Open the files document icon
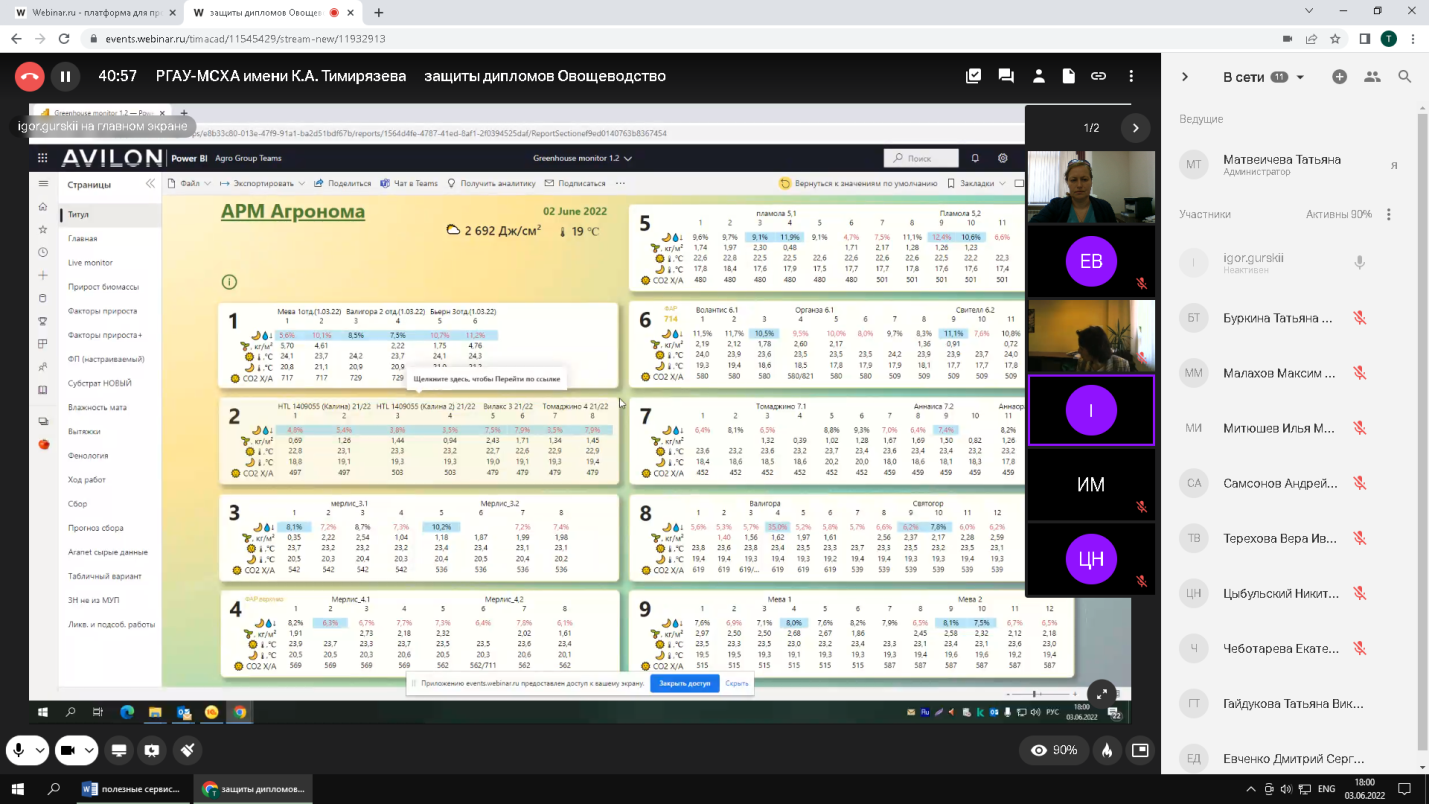Viewport: 1429px width, 804px height. [1069, 76]
